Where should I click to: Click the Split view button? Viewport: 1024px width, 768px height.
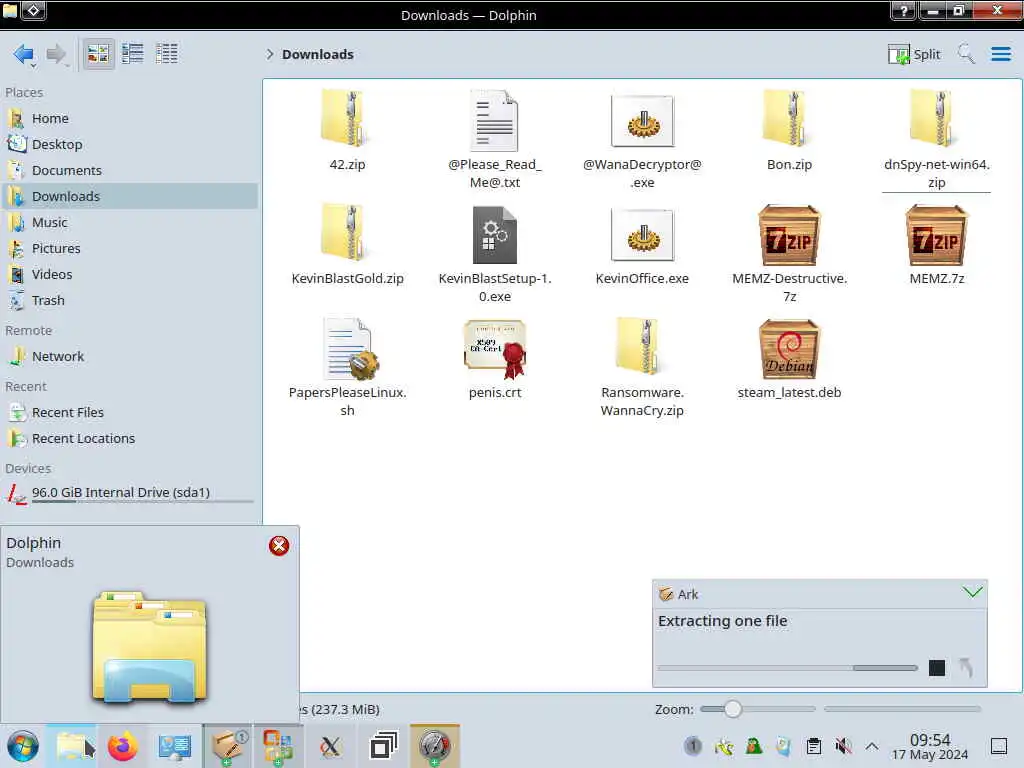[x=914, y=54]
